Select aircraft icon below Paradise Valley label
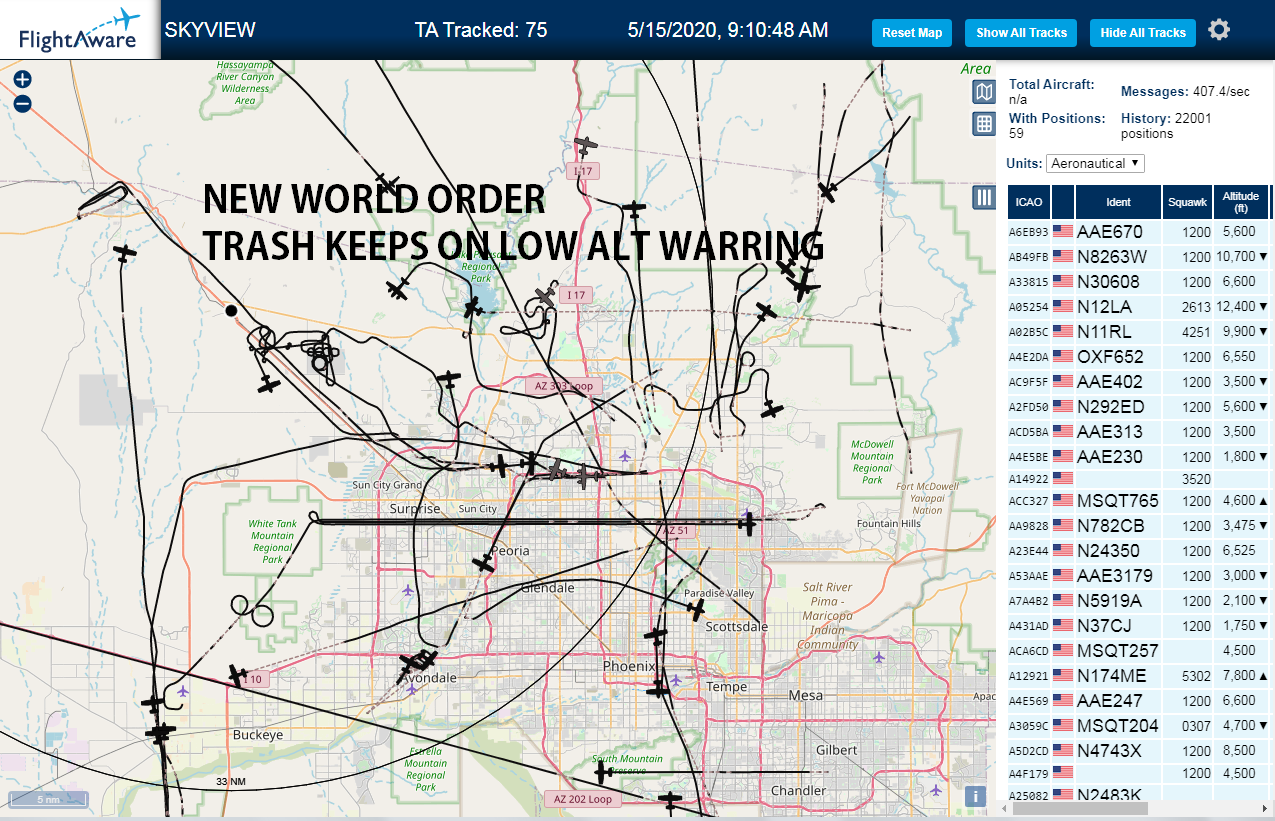Image resolution: width=1275 pixels, height=821 pixels. 697,609
